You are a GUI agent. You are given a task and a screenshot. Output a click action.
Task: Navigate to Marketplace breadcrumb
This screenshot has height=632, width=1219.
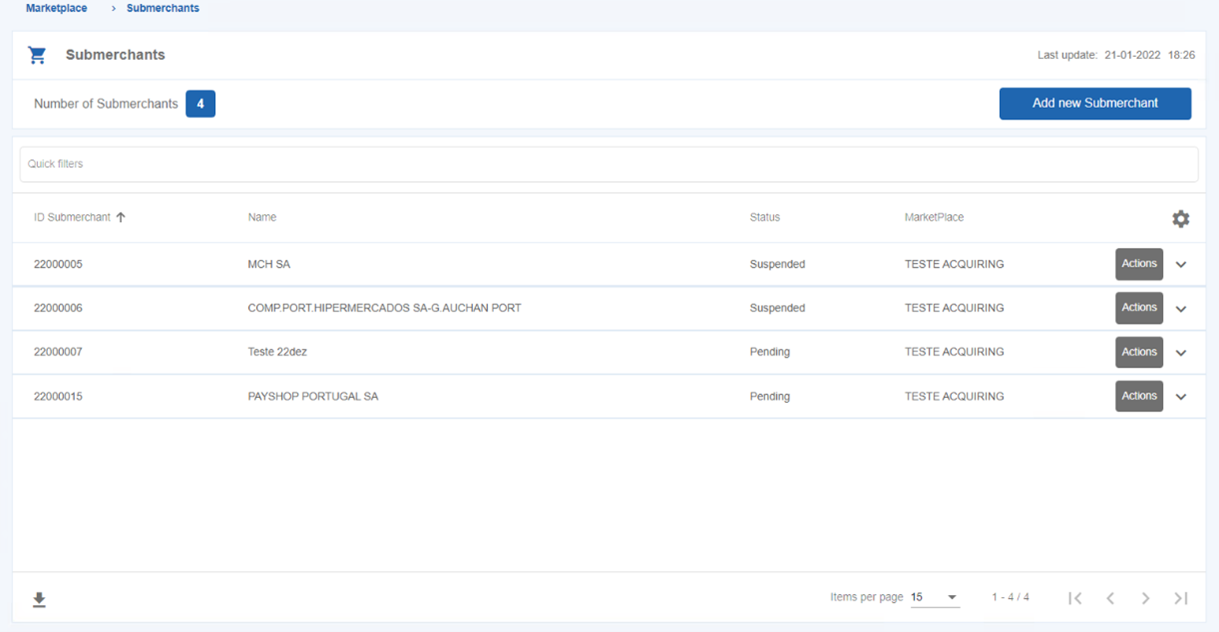(56, 8)
